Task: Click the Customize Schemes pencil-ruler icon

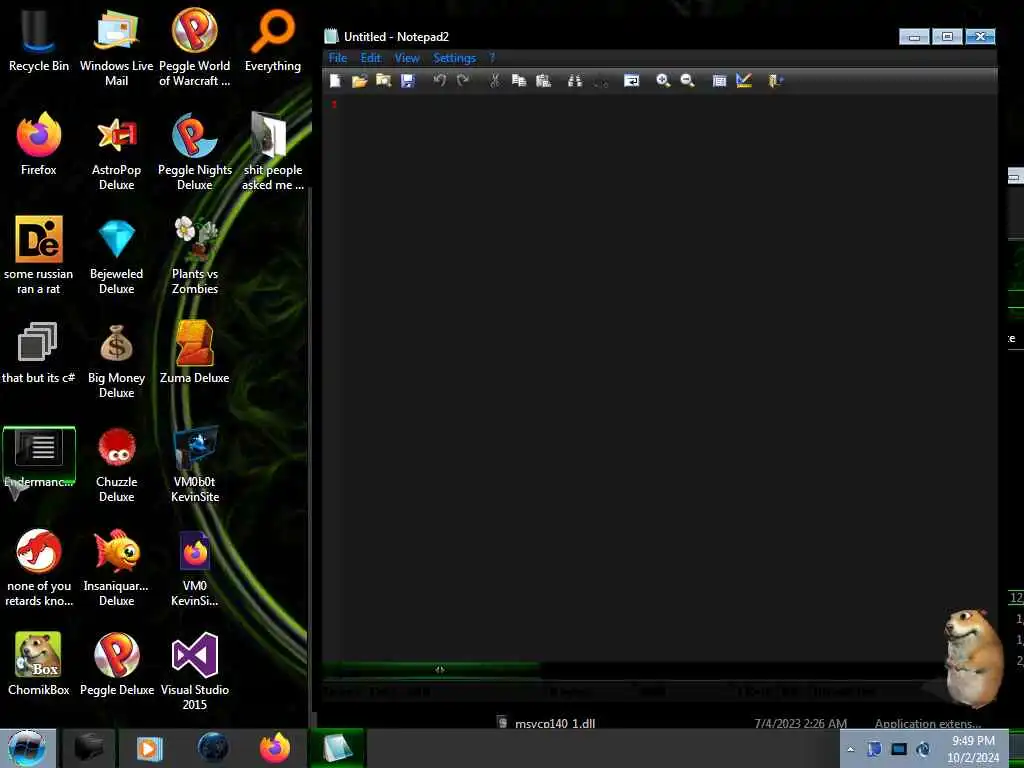Action: [x=744, y=80]
